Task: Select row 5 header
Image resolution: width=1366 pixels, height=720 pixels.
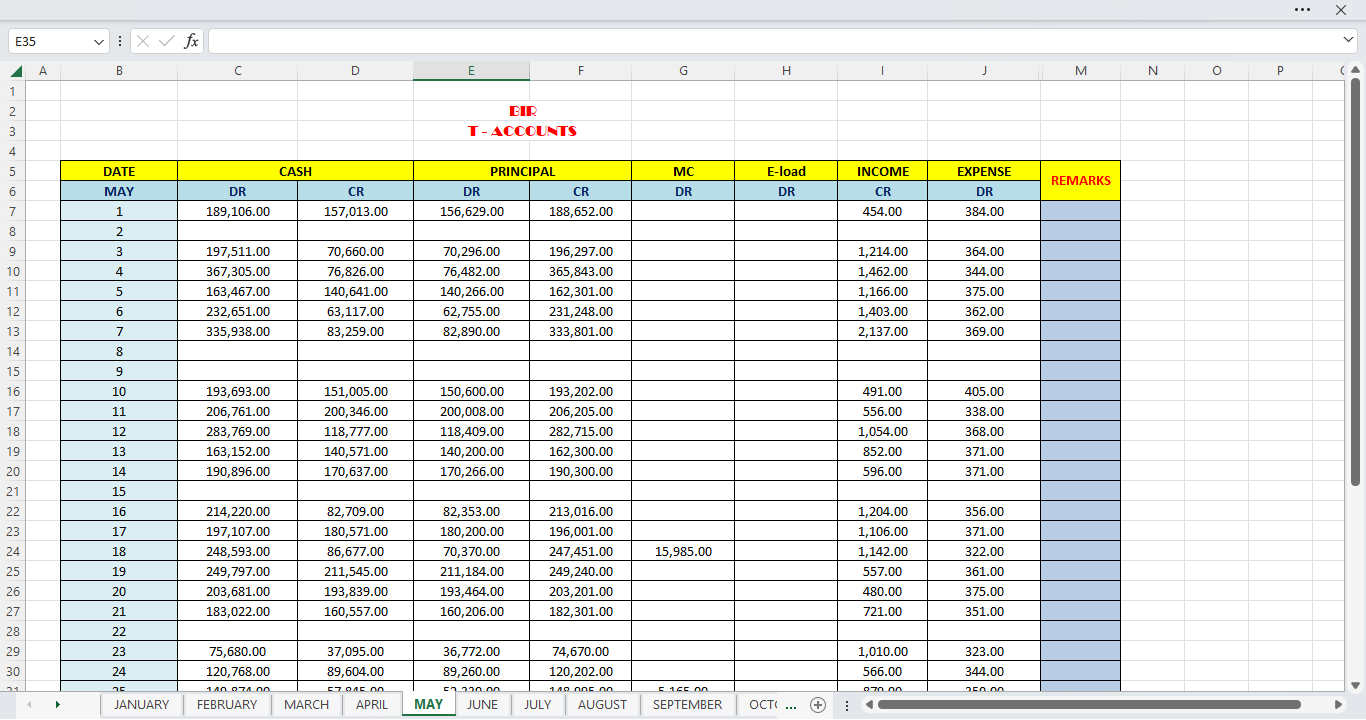Action: point(13,171)
